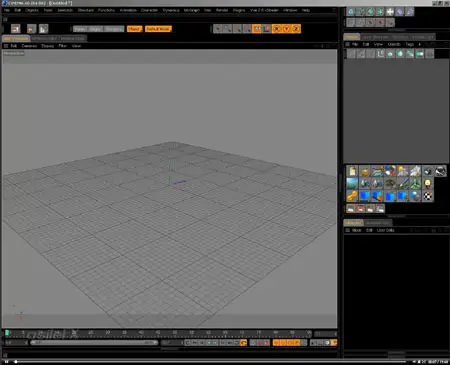Click the timeline preview range slider bar
This screenshot has width=450, height=365.
coord(94,343)
